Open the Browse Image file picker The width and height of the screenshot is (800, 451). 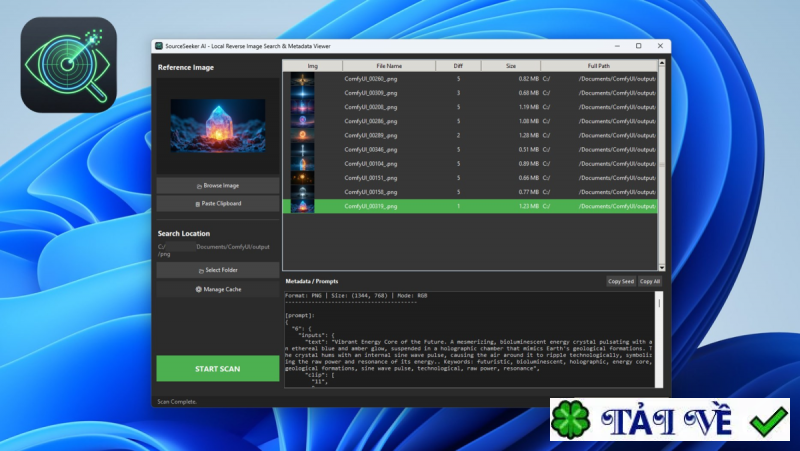click(x=217, y=185)
